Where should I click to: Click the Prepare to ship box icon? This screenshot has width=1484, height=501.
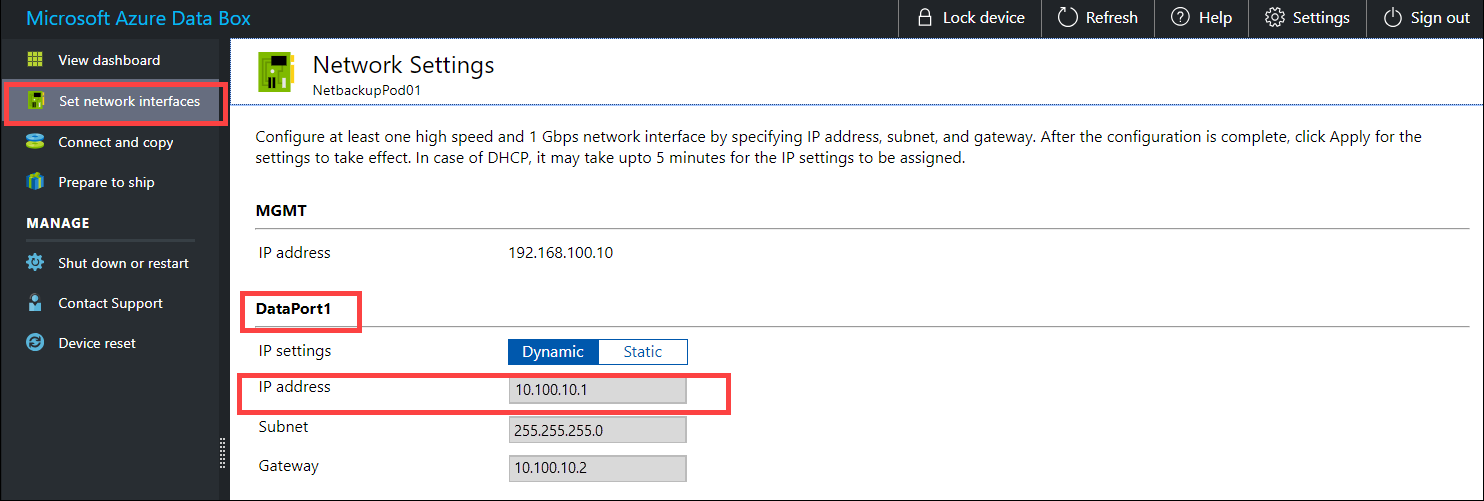[35, 182]
